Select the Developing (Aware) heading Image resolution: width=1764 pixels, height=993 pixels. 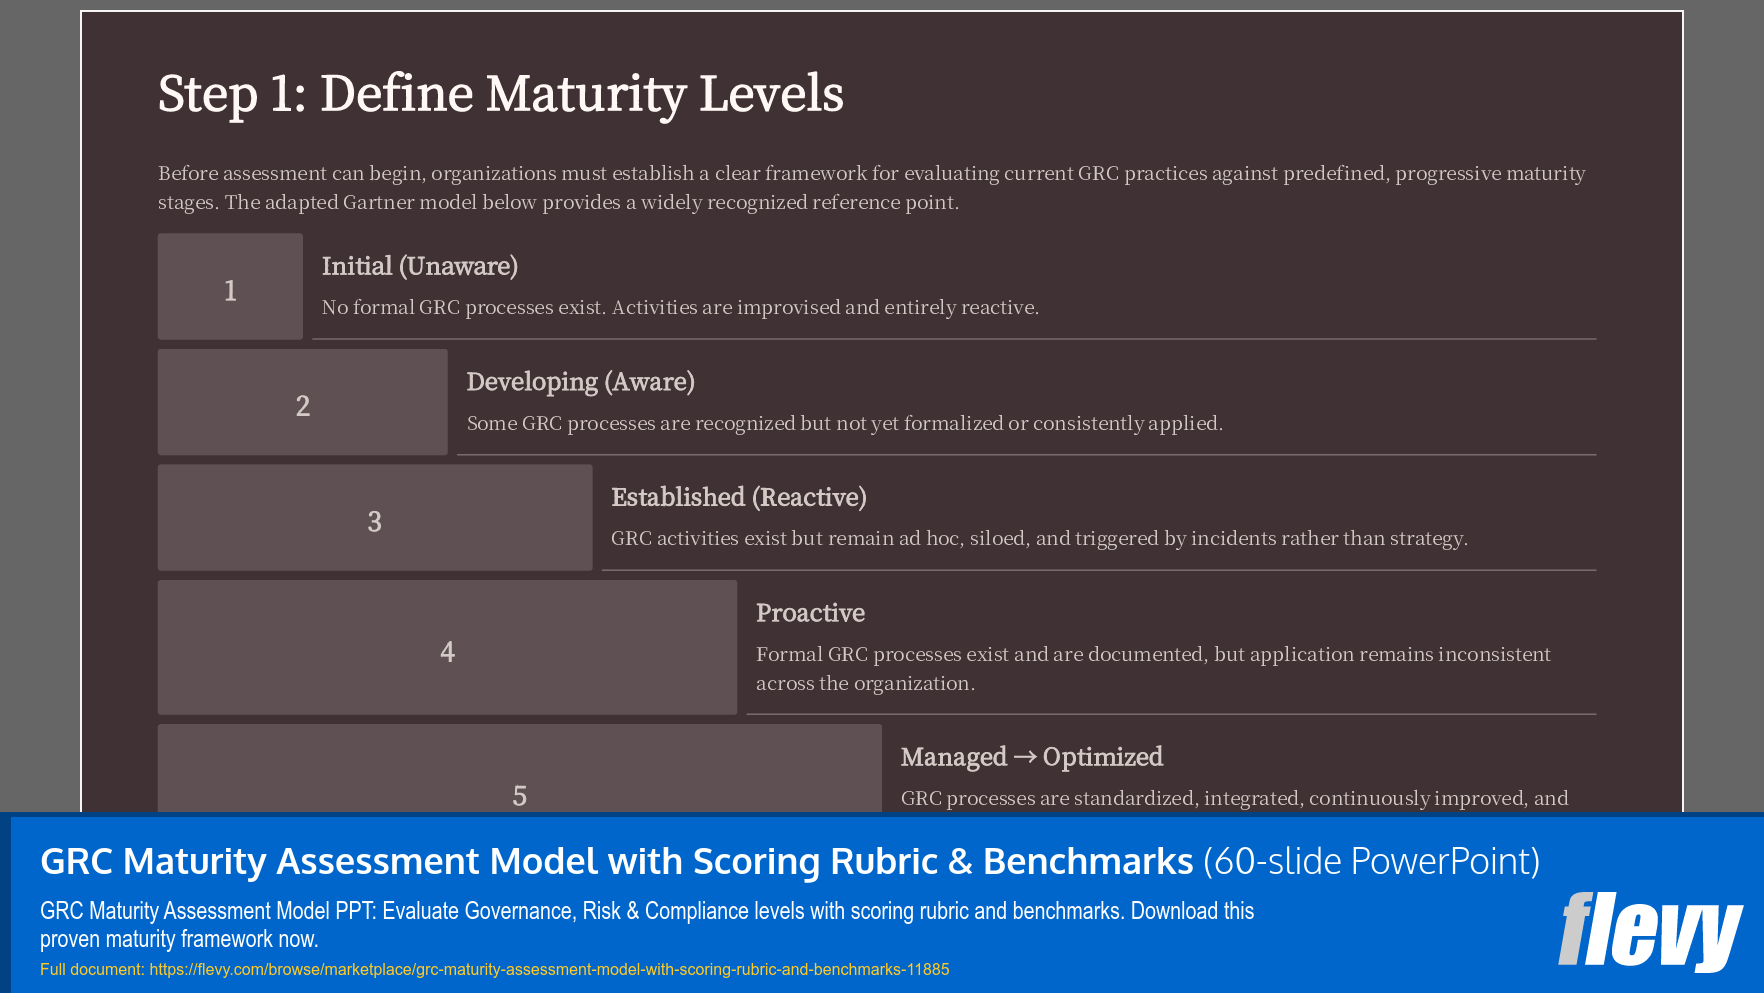coord(580,382)
